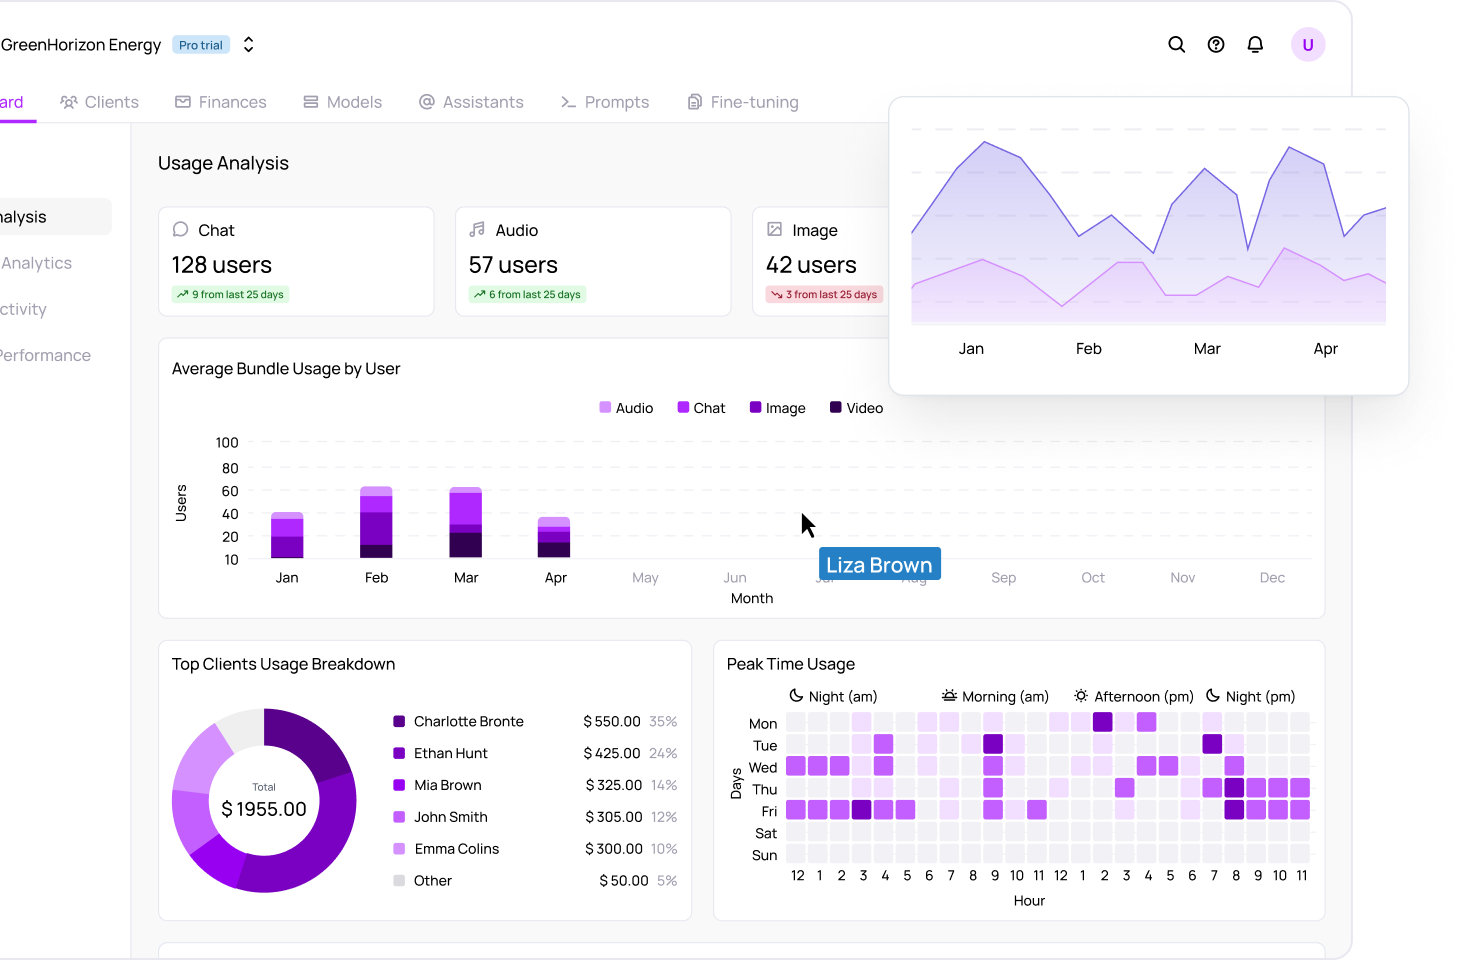Viewport: 1466px width, 960px height.
Task: Open the Assistants tab
Action: 471,102
